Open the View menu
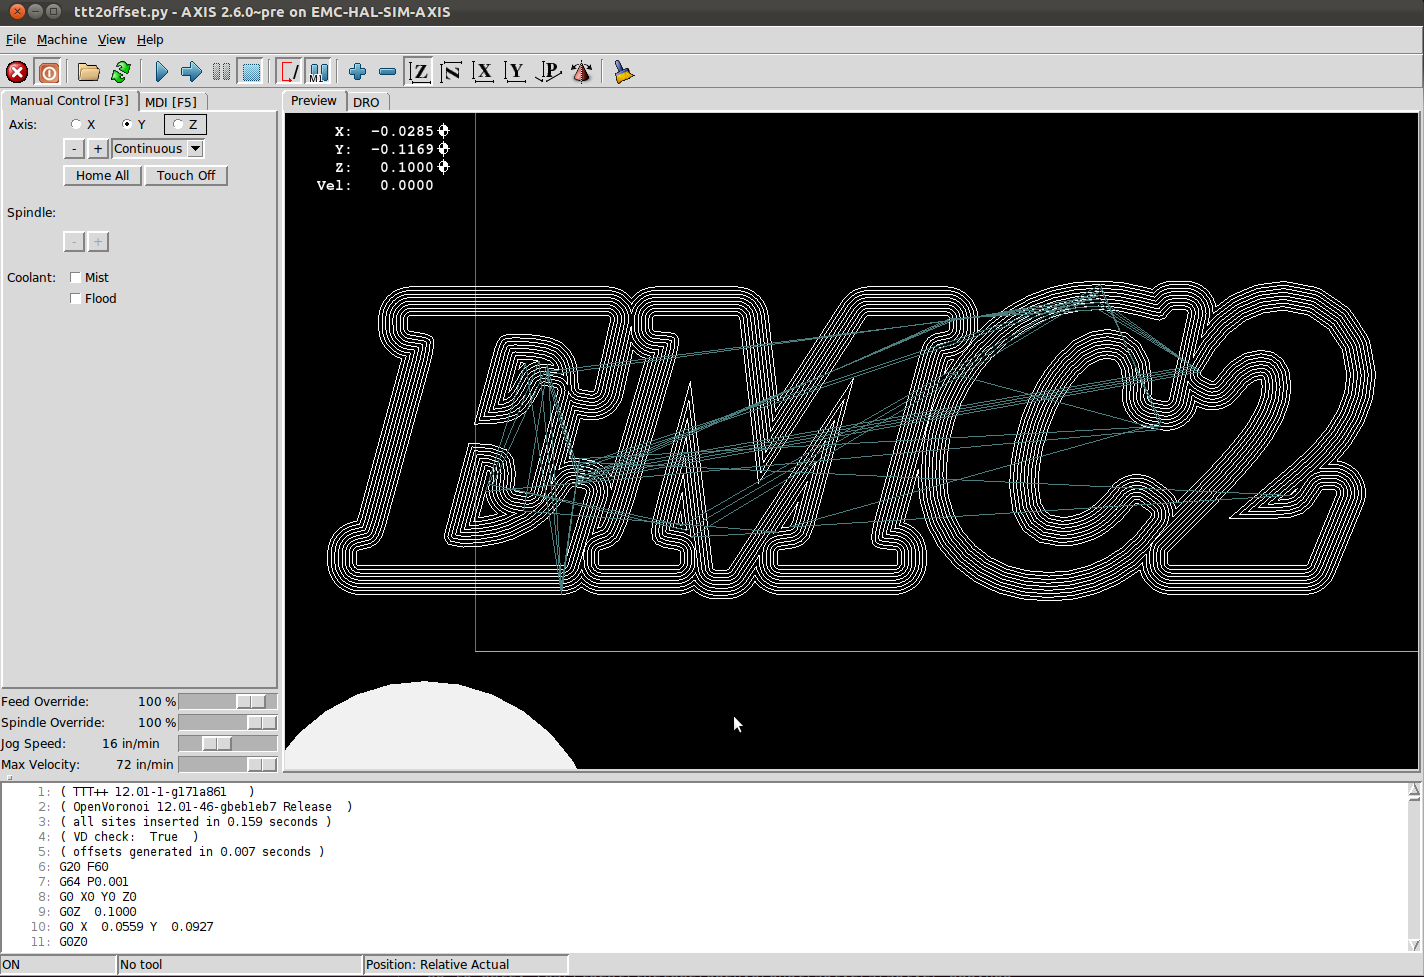 point(111,40)
